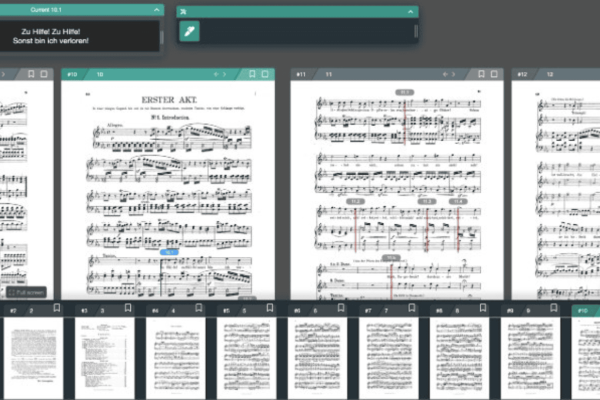Click the square view icon on left partial page
Screen dimensions: 600x400
click(44, 74)
